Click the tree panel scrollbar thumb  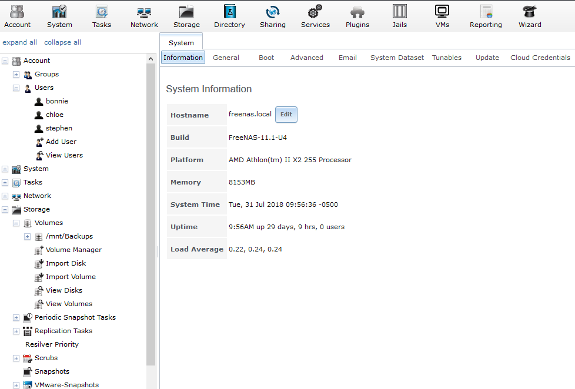151,214
